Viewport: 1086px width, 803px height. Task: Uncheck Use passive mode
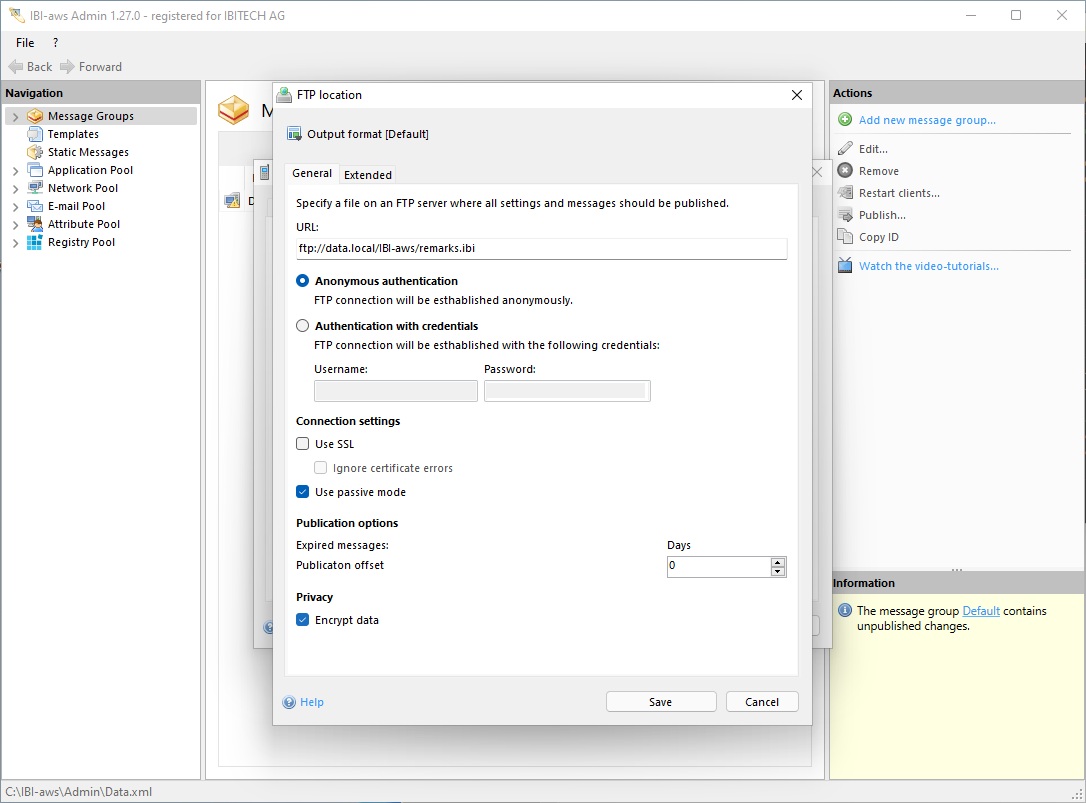click(303, 492)
